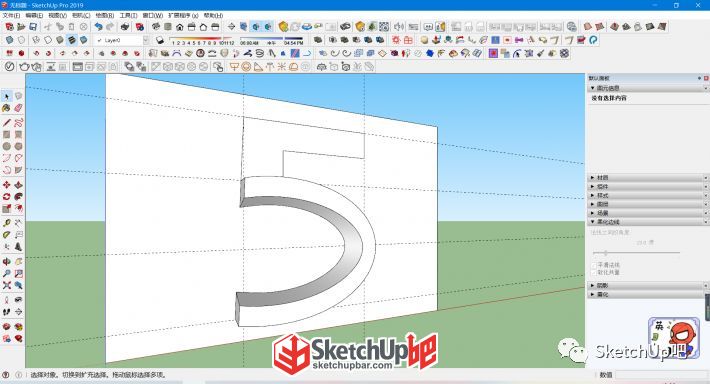Select the Walk footprints tool
The width and height of the screenshot is (710, 384).
(6, 312)
